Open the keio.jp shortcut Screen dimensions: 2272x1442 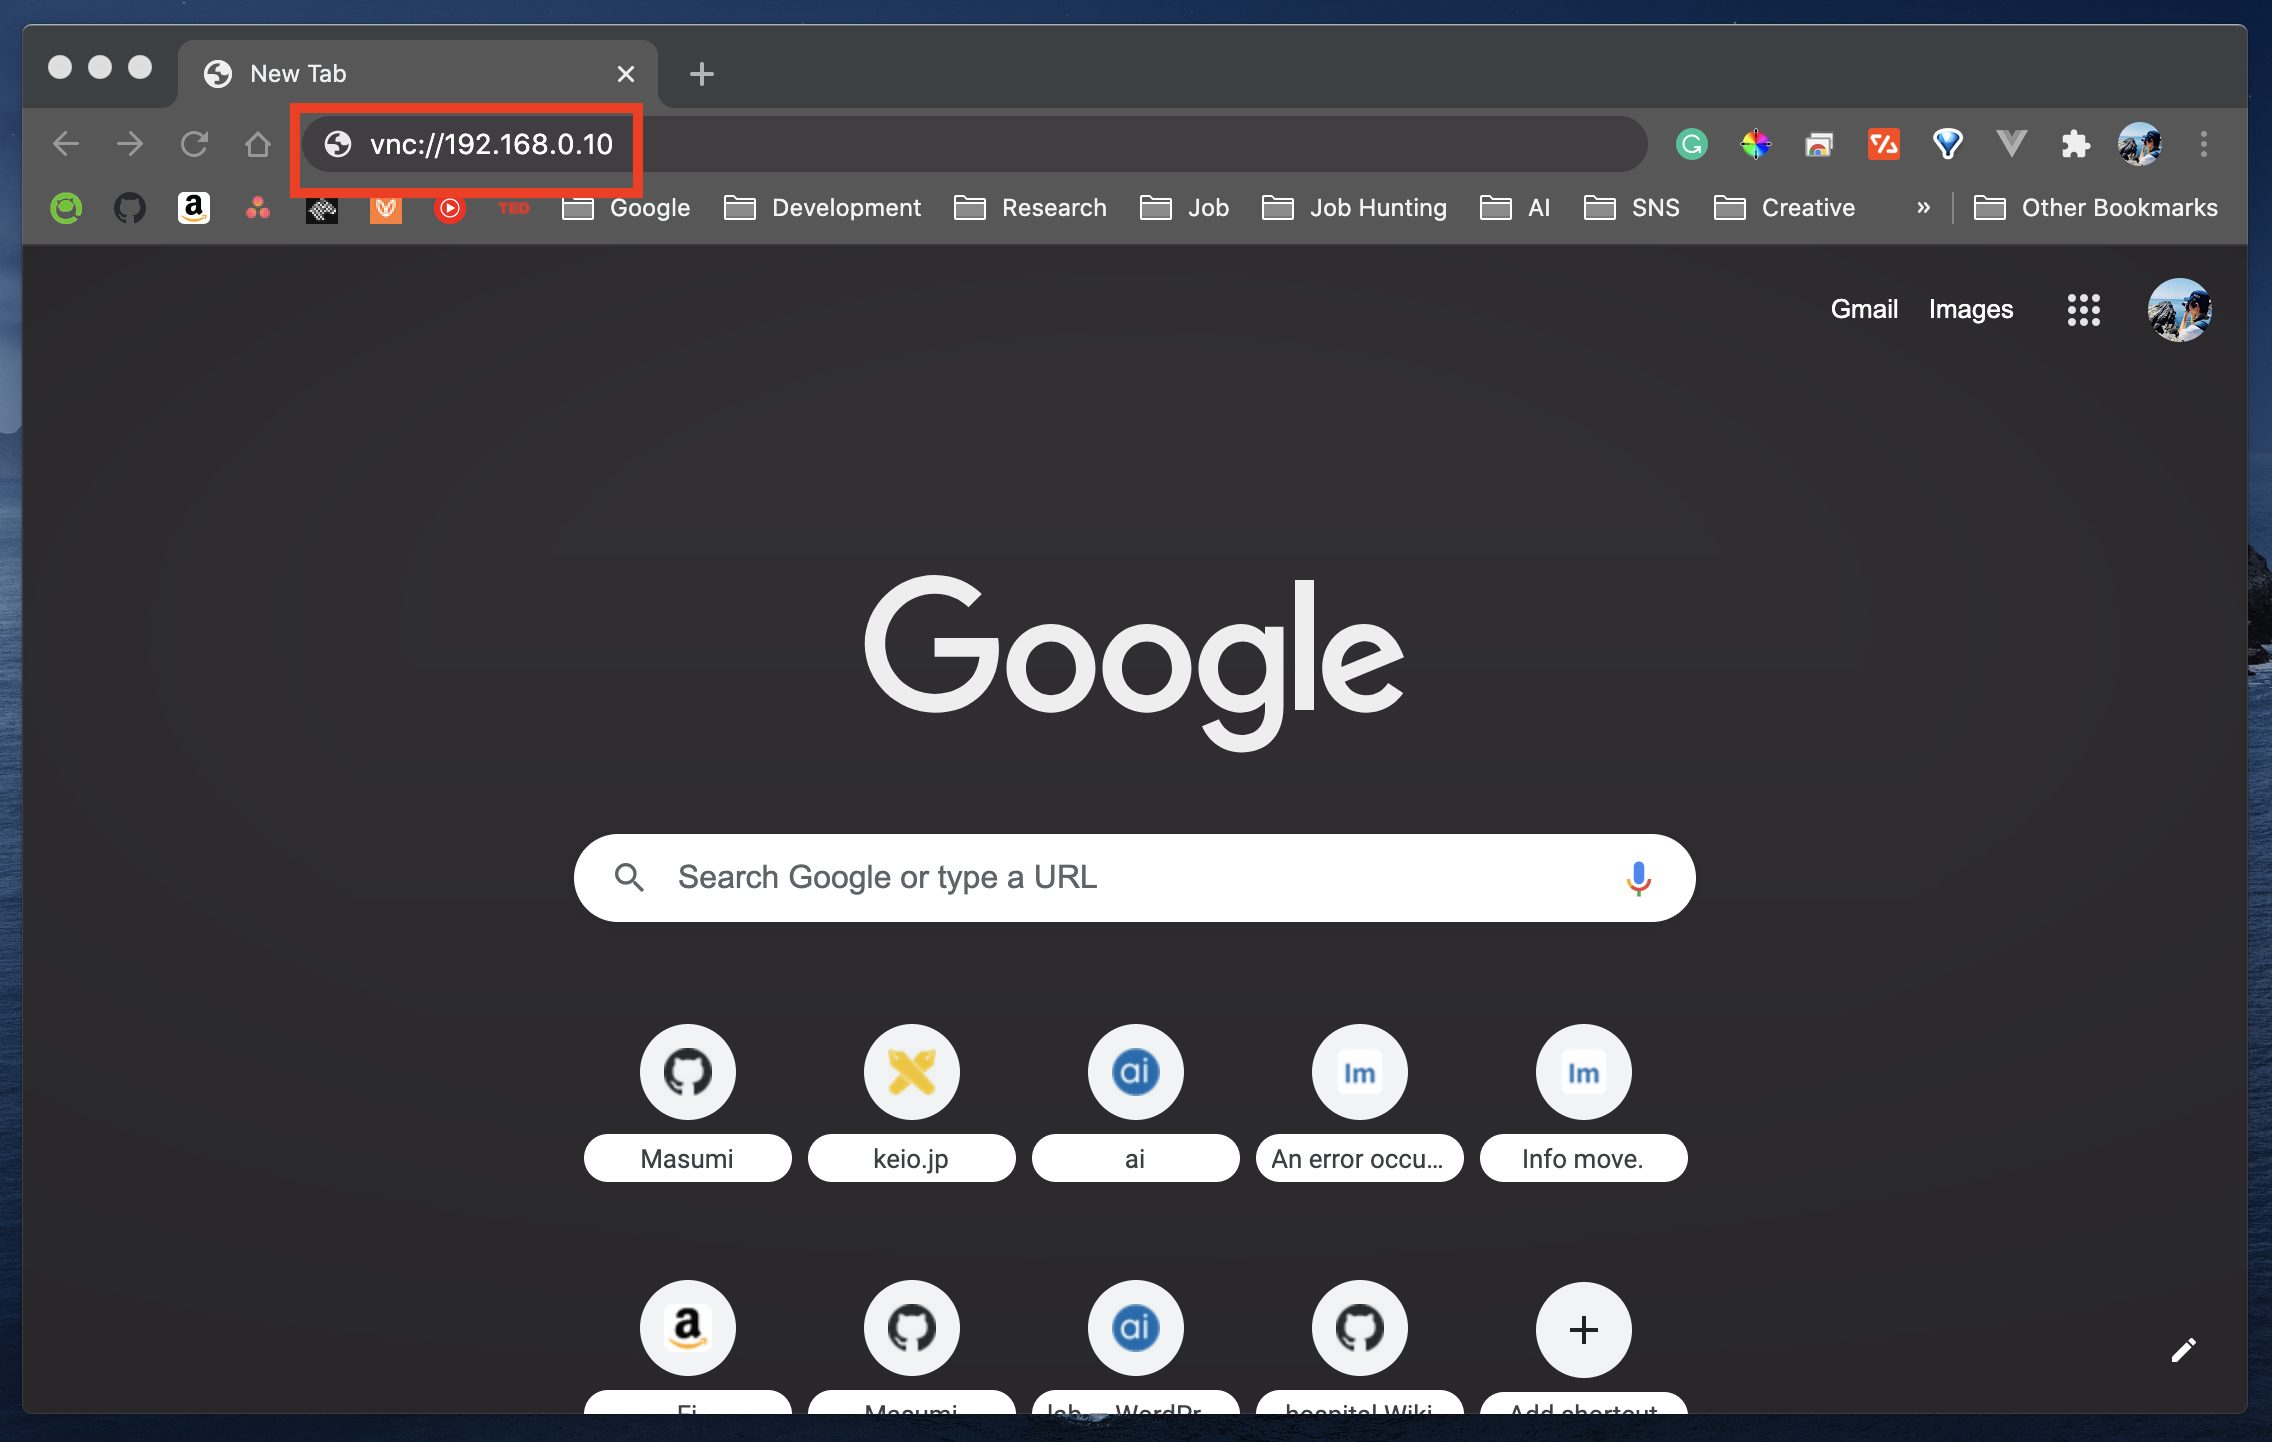pyautogui.click(x=912, y=1102)
